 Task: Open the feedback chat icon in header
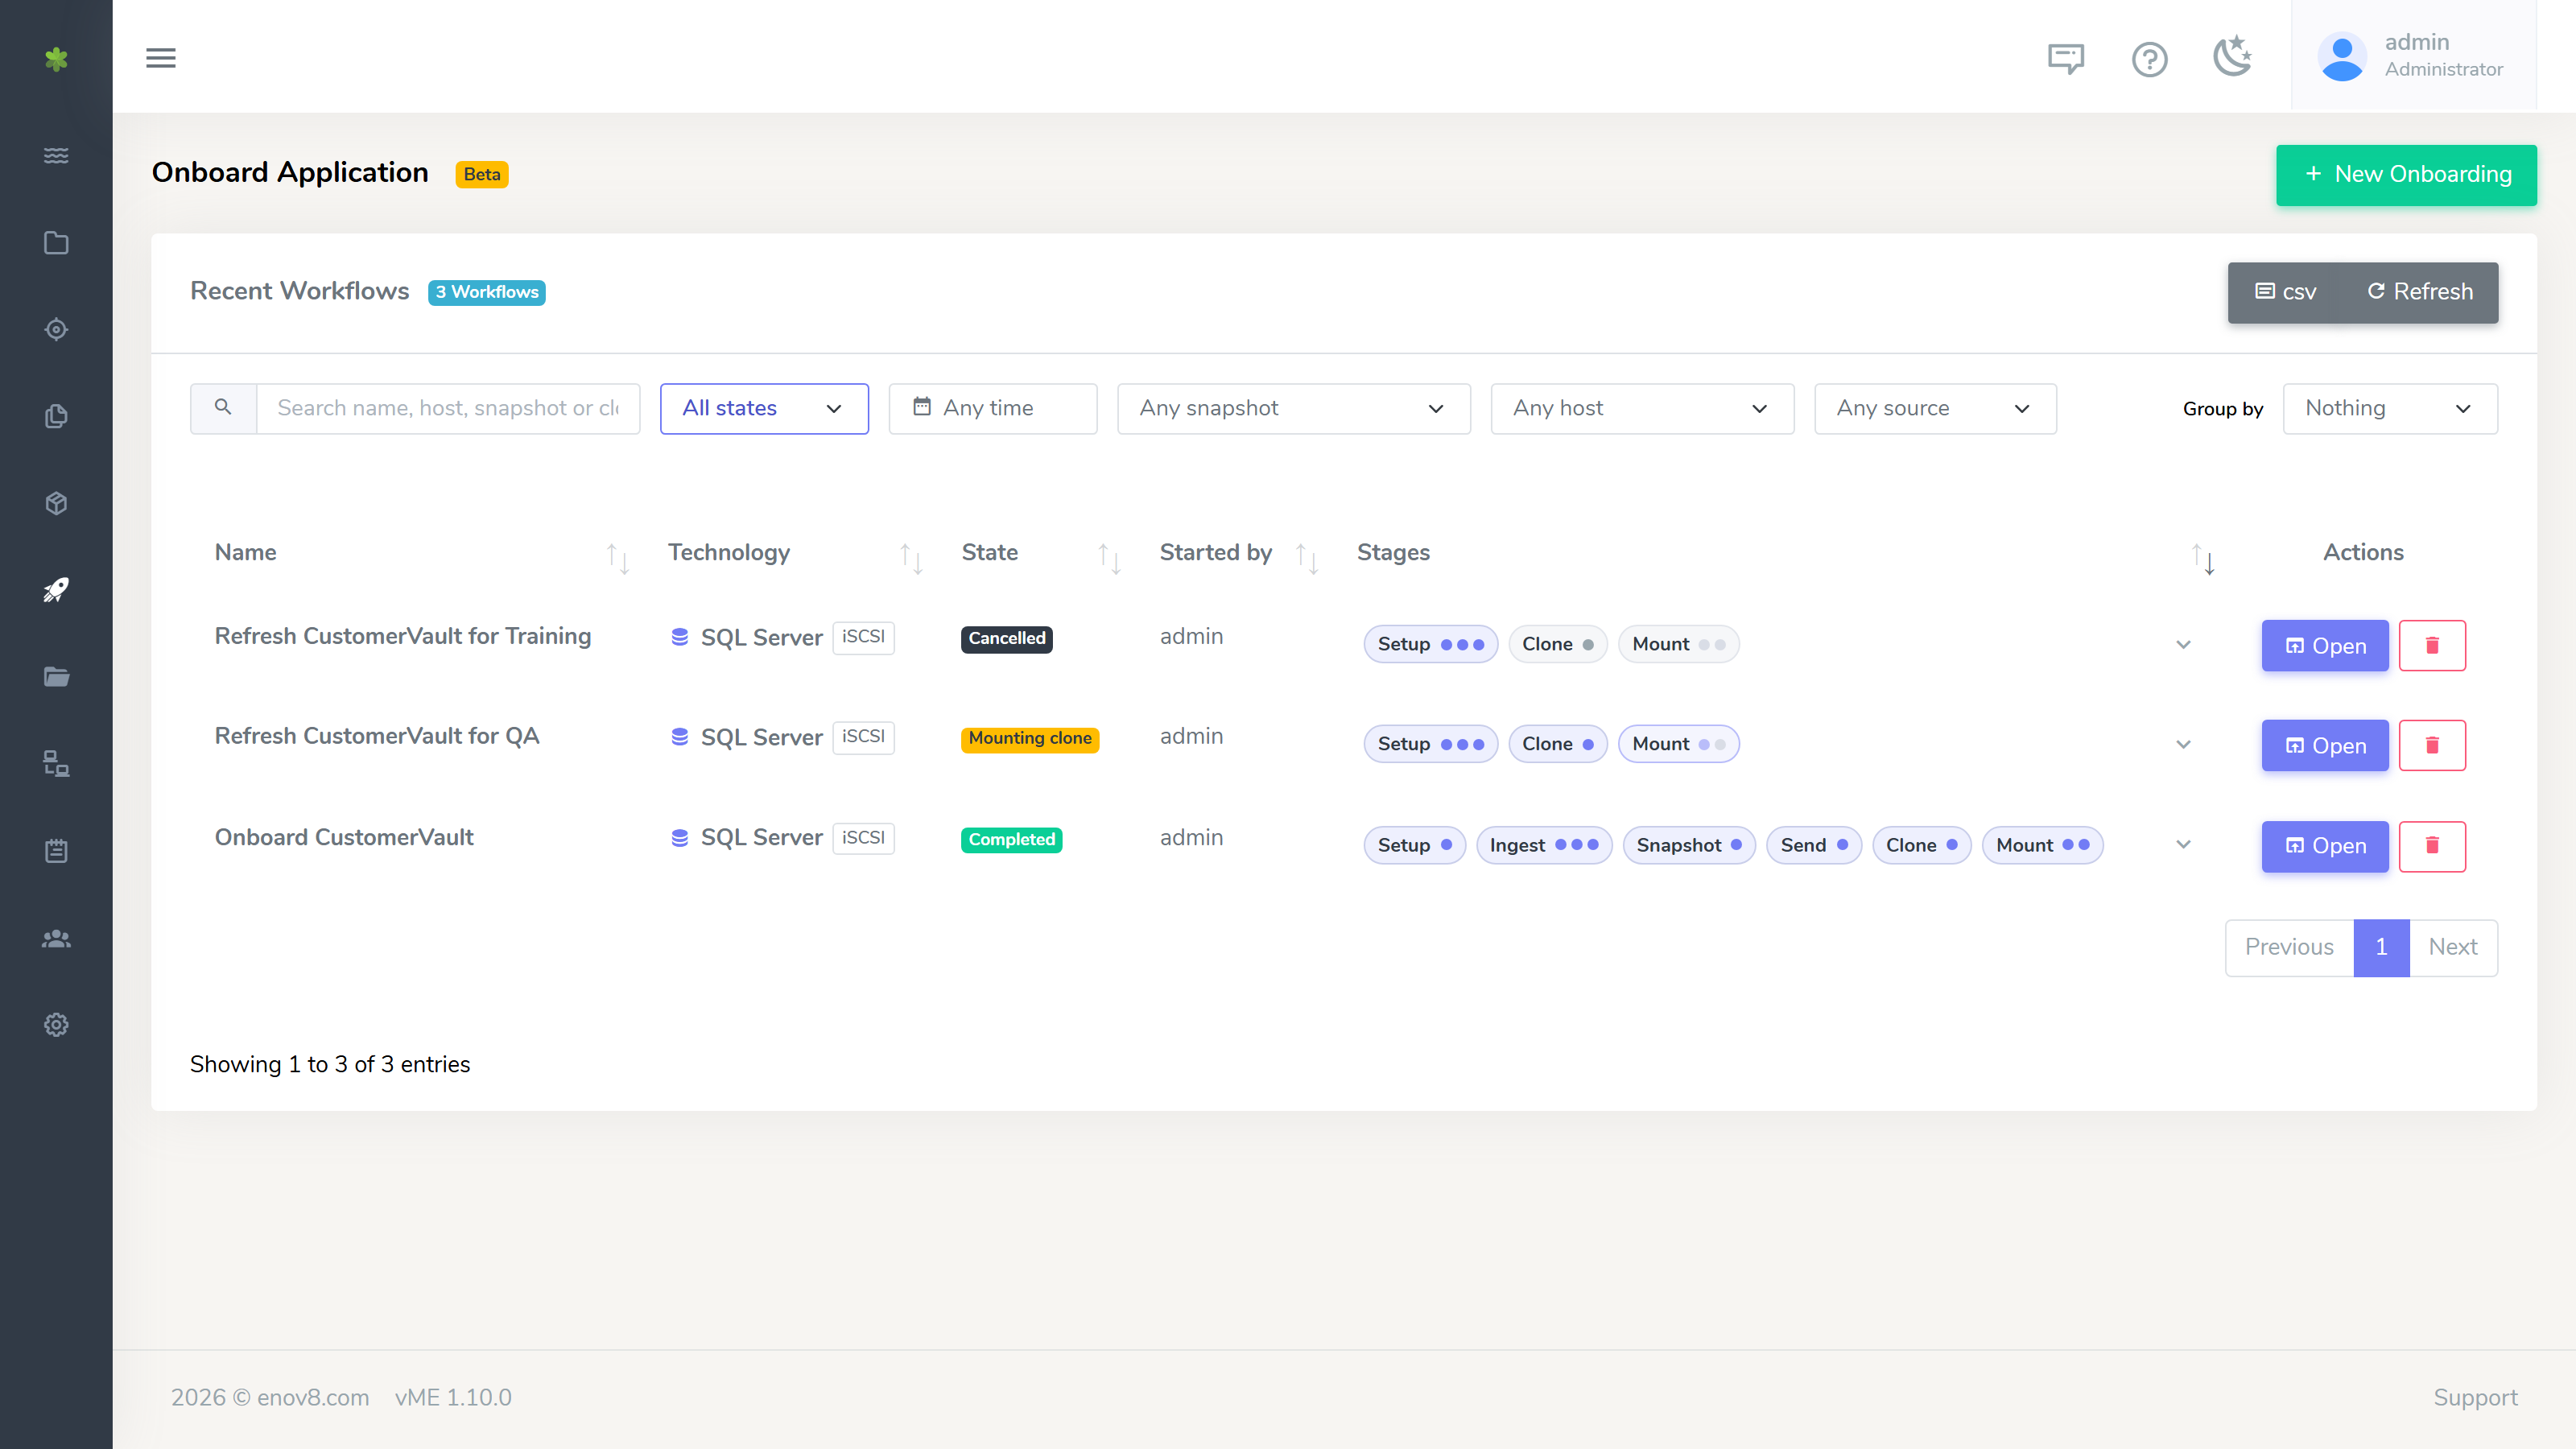[2065, 58]
